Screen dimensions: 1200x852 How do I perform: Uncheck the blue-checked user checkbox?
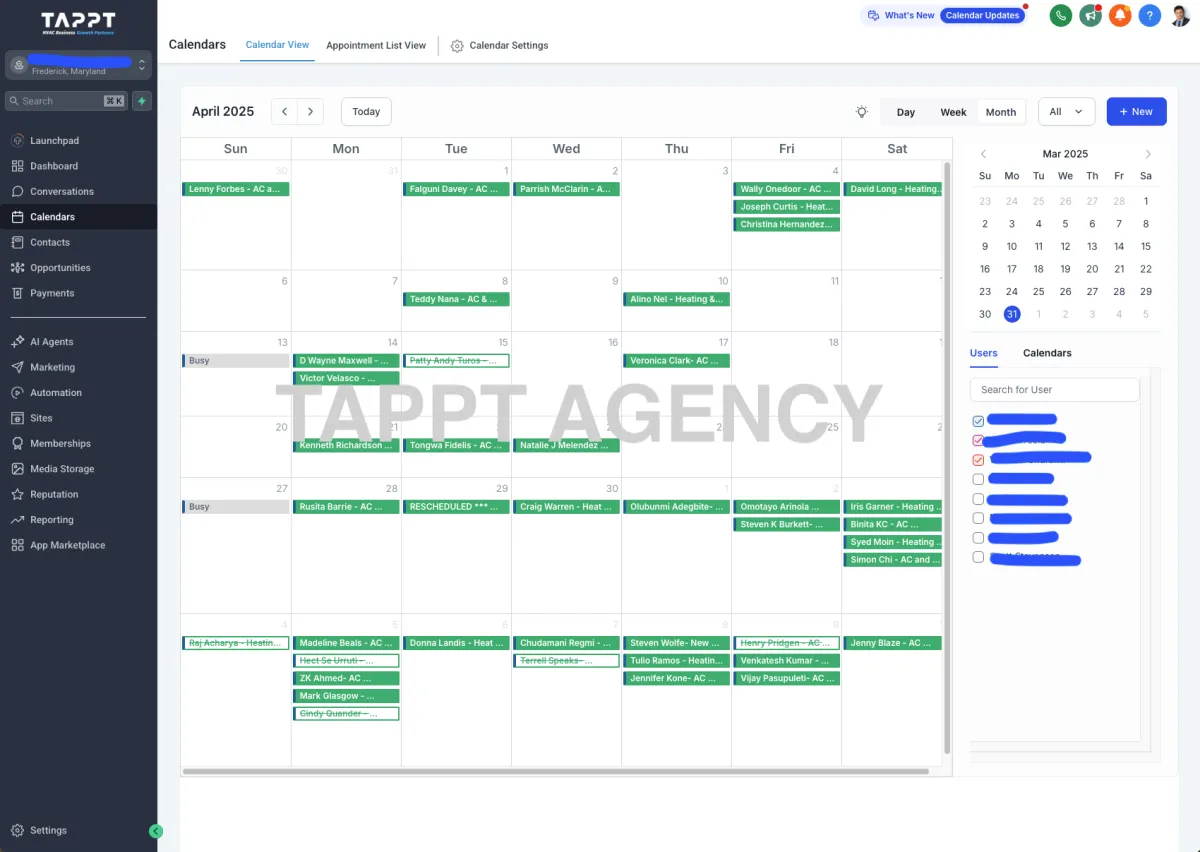(x=978, y=421)
